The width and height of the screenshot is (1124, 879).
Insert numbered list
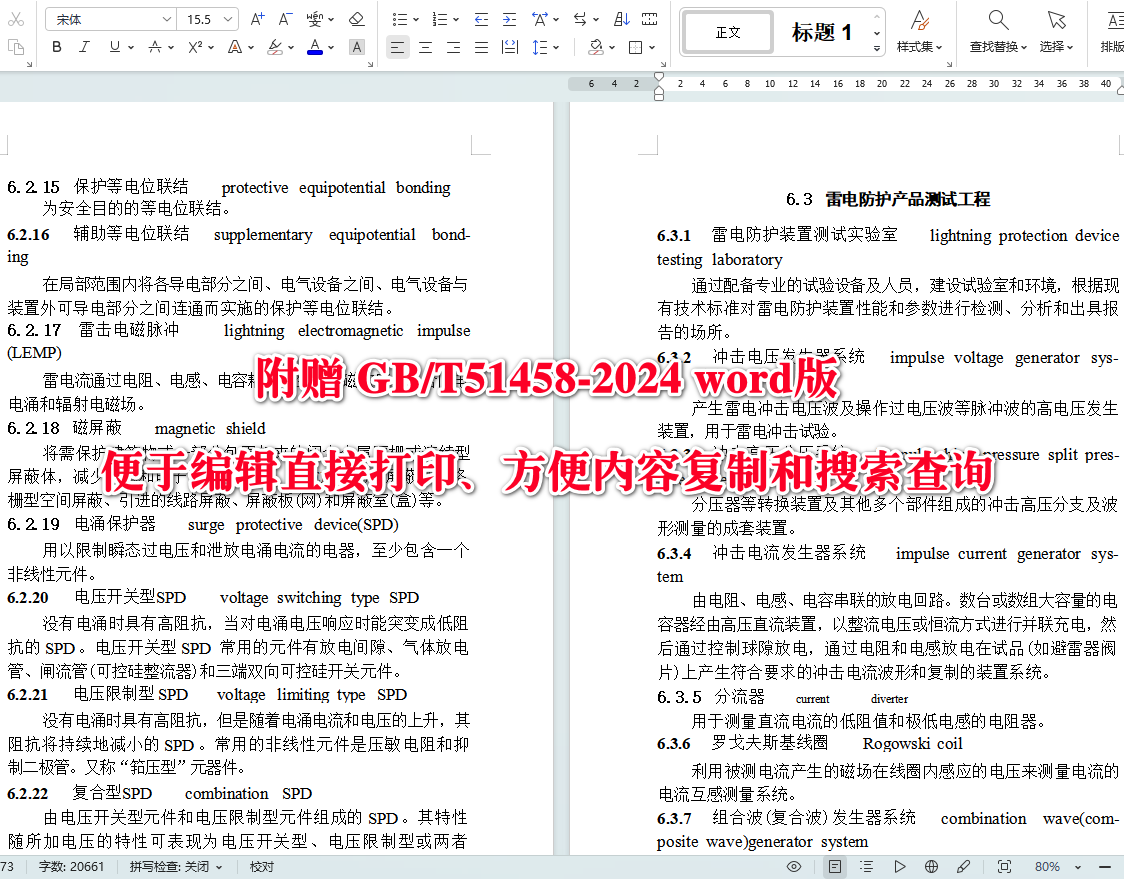440,19
